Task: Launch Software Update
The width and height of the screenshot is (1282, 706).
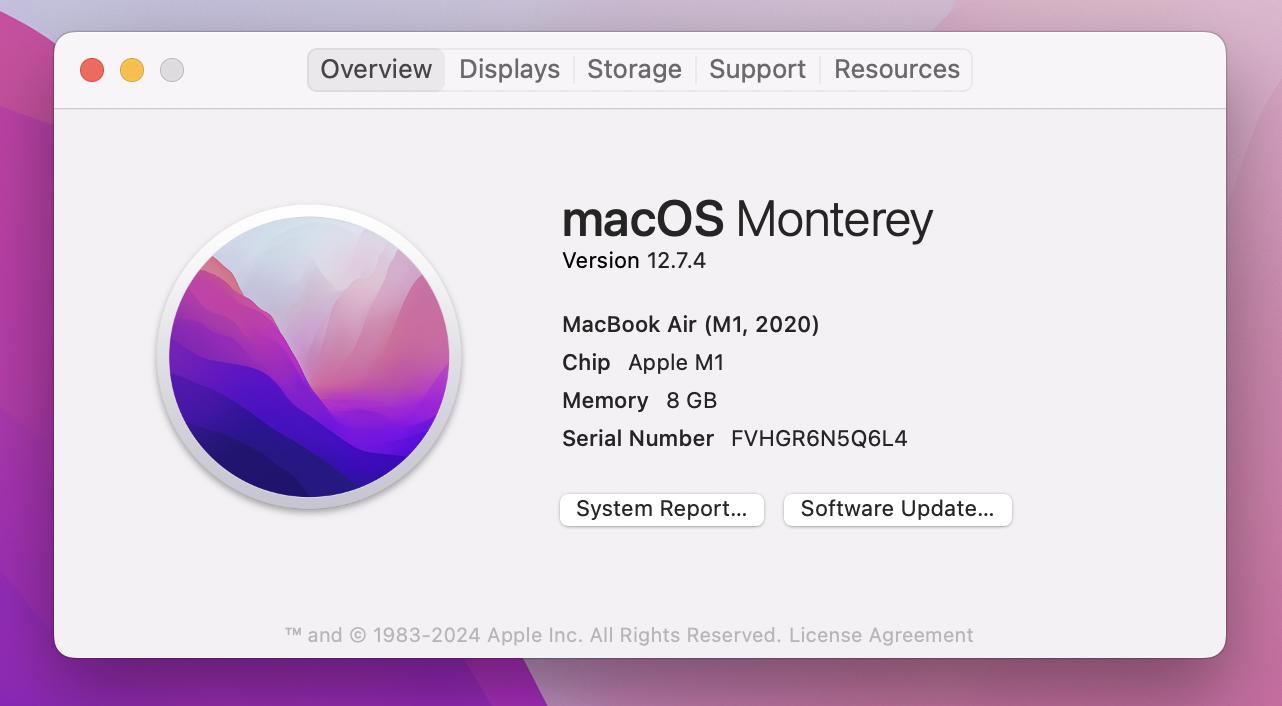Action: pos(897,509)
